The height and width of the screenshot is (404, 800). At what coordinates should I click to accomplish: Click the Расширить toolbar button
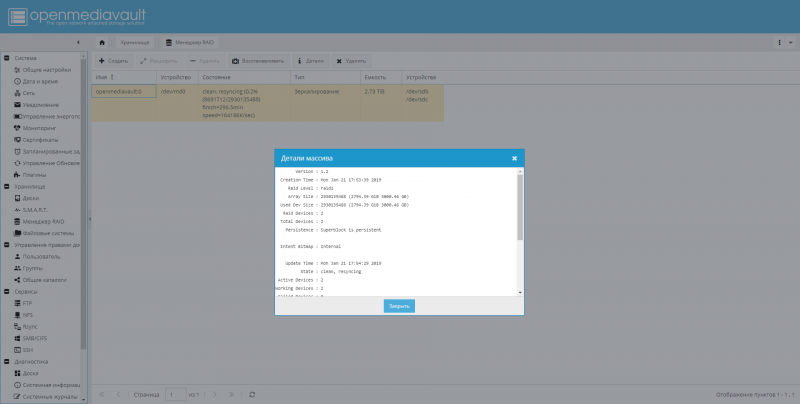(x=159, y=61)
